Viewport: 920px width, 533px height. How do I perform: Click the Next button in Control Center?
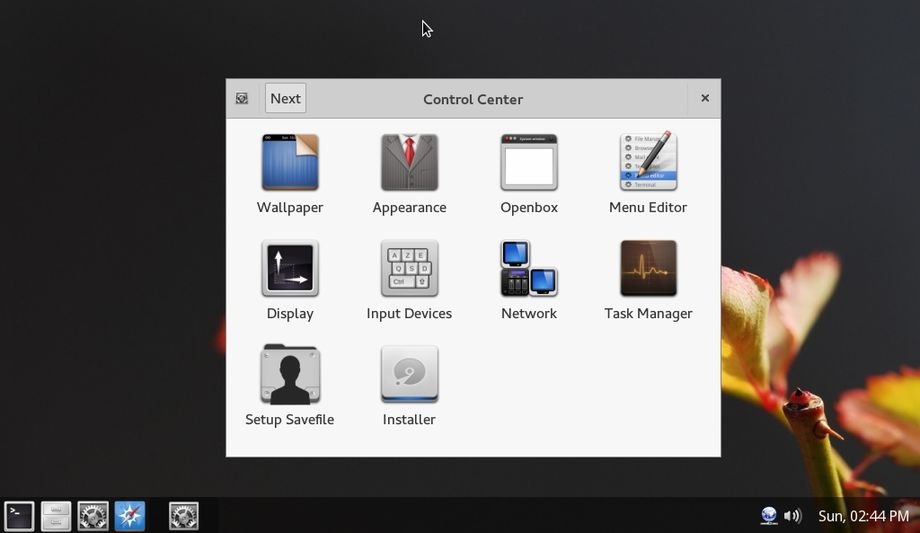click(x=285, y=98)
